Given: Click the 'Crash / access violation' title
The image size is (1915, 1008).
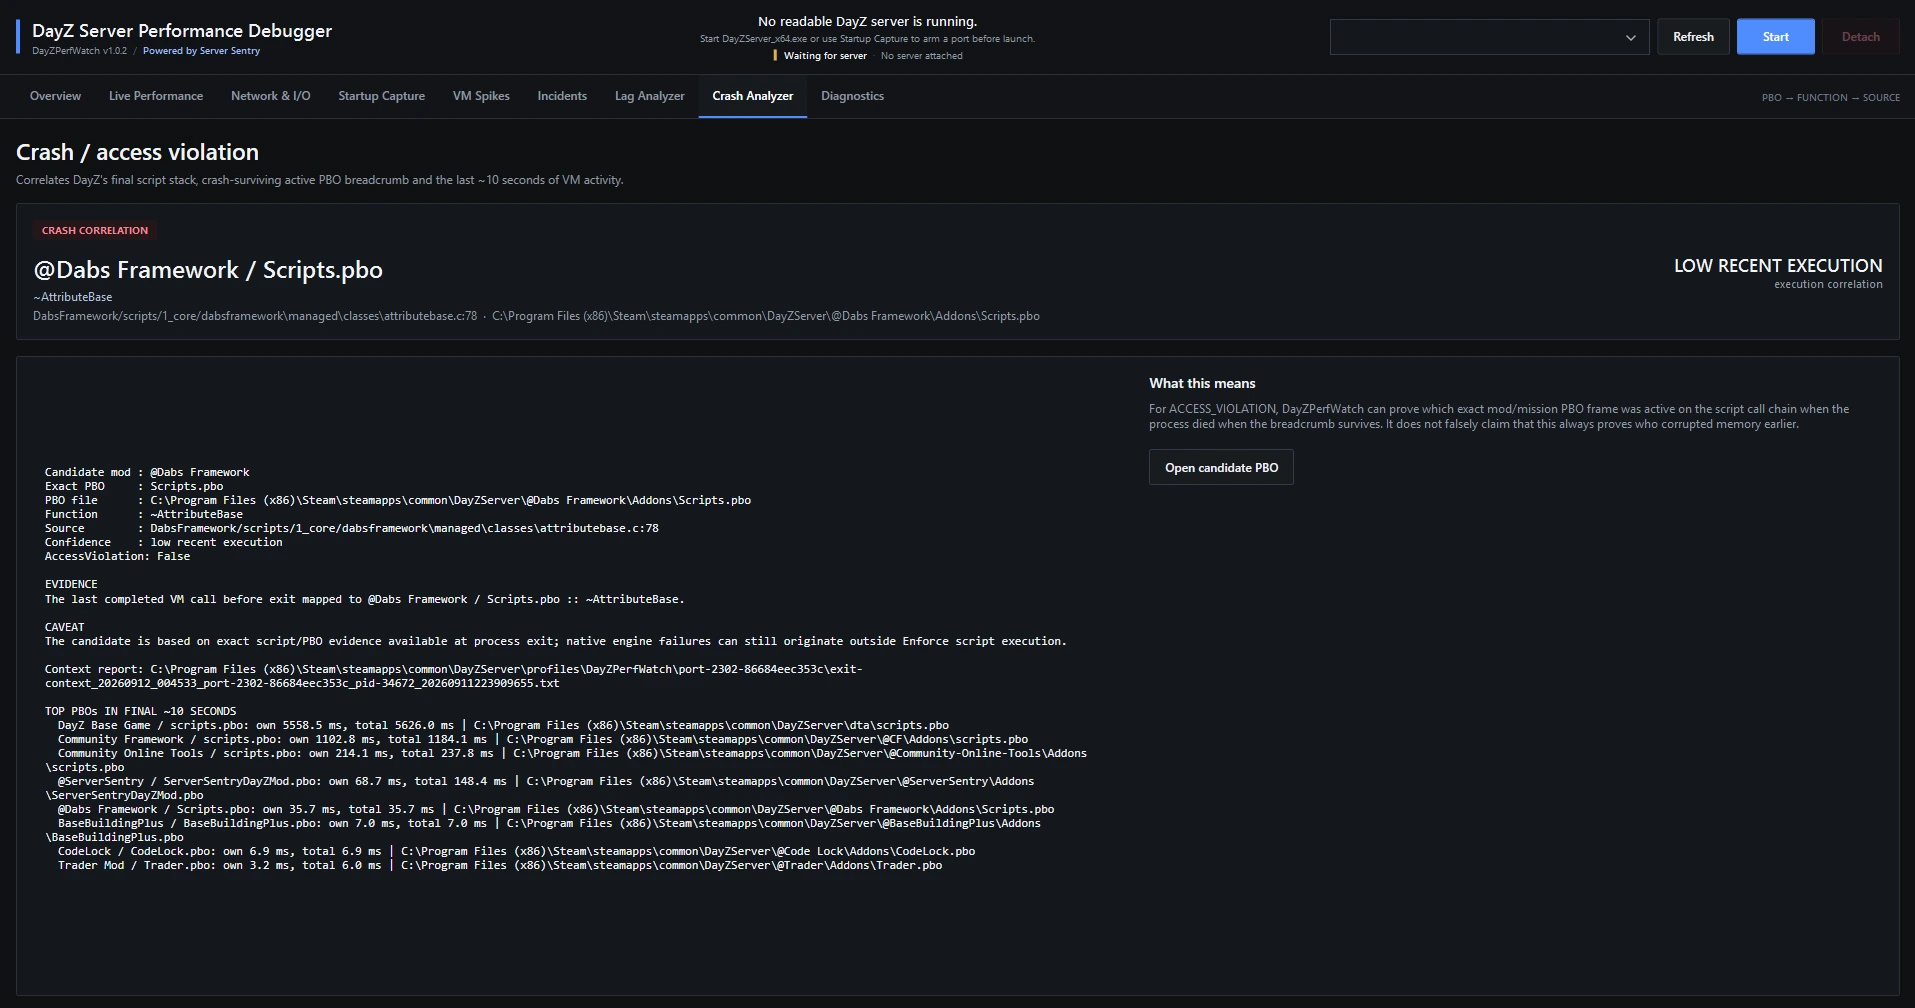Looking at the screenshot, I should click(137, 152).
